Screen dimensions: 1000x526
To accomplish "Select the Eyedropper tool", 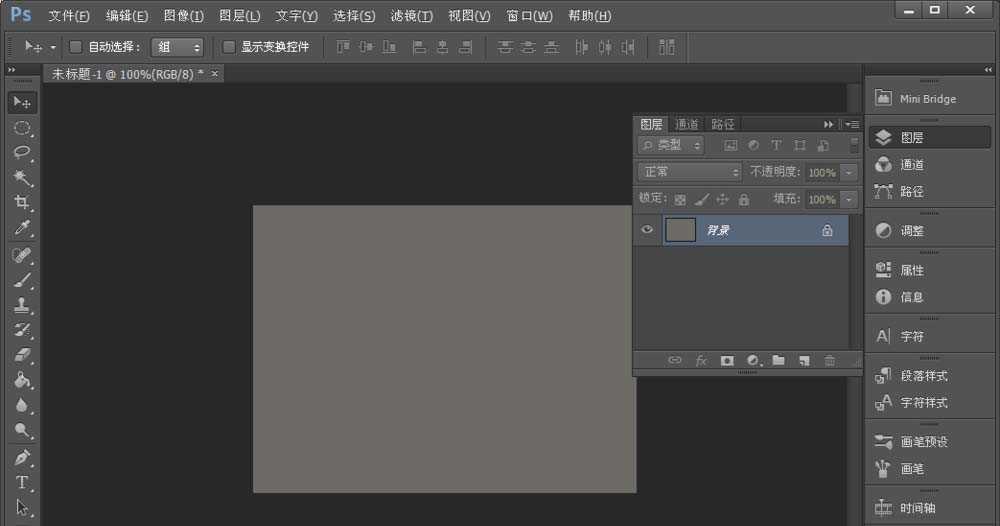I will coord(22,229).
